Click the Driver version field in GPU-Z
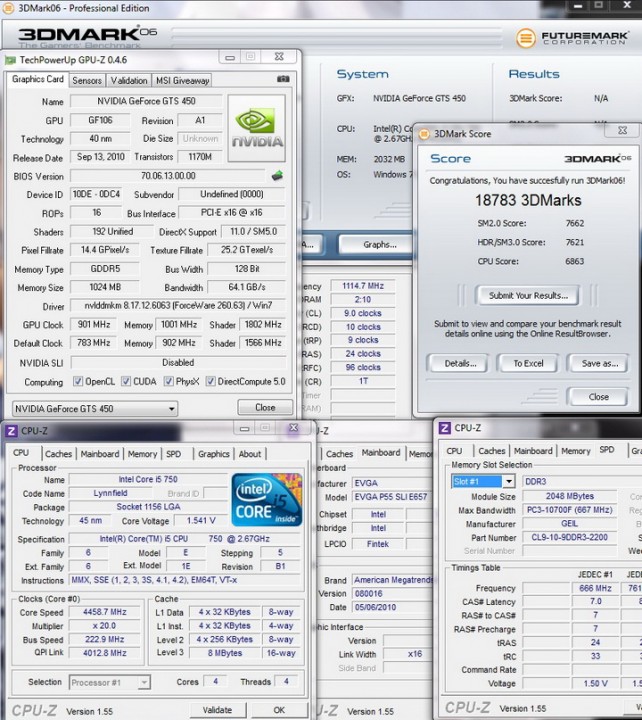This screenshot has width=642, height=720. pyautogui.click(x=178, y=305)
